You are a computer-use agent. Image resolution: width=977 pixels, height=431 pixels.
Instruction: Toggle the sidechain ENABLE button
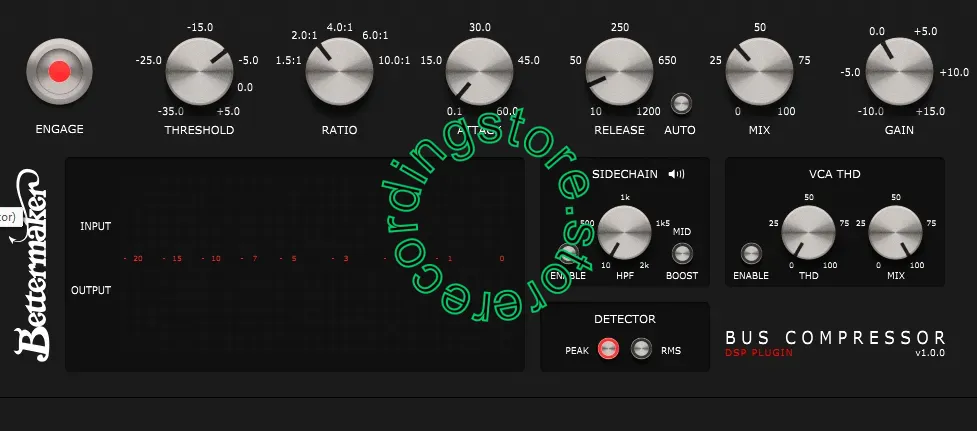click(x=568, y=253)
